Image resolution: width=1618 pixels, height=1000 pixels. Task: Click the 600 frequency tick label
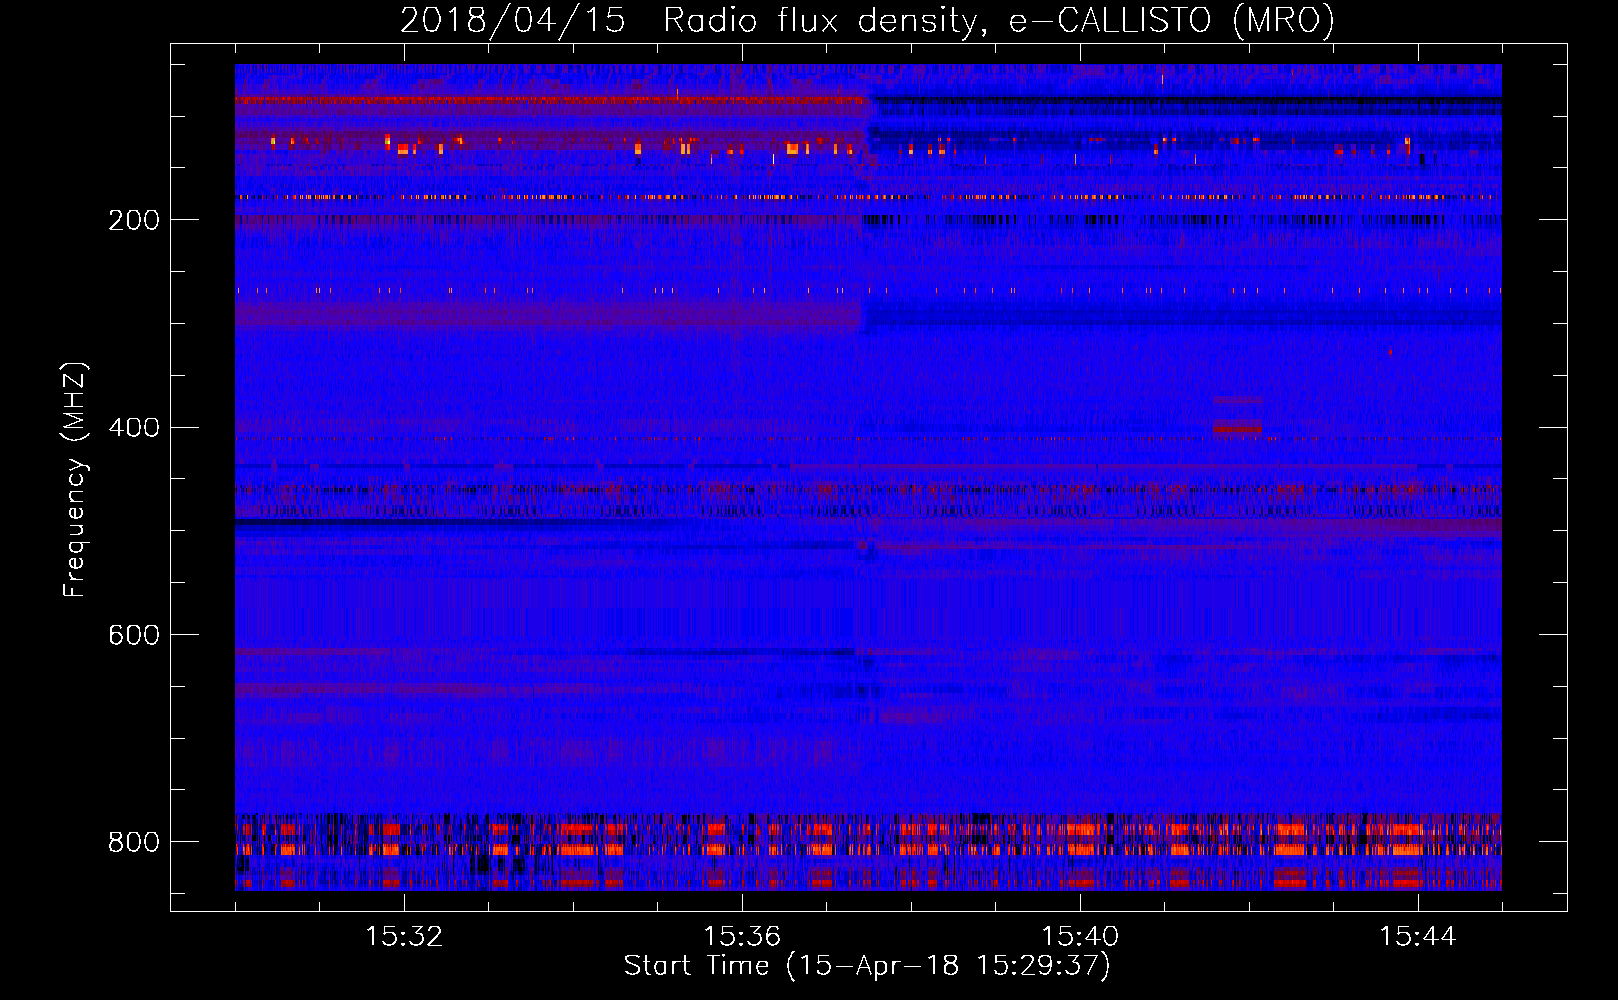134,636
